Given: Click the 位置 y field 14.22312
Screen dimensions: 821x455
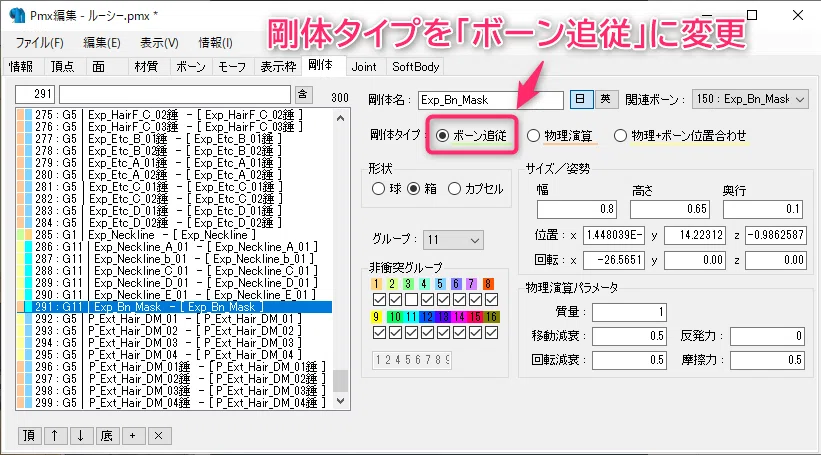Looking at the screenshot, I should tap(695, 235).
